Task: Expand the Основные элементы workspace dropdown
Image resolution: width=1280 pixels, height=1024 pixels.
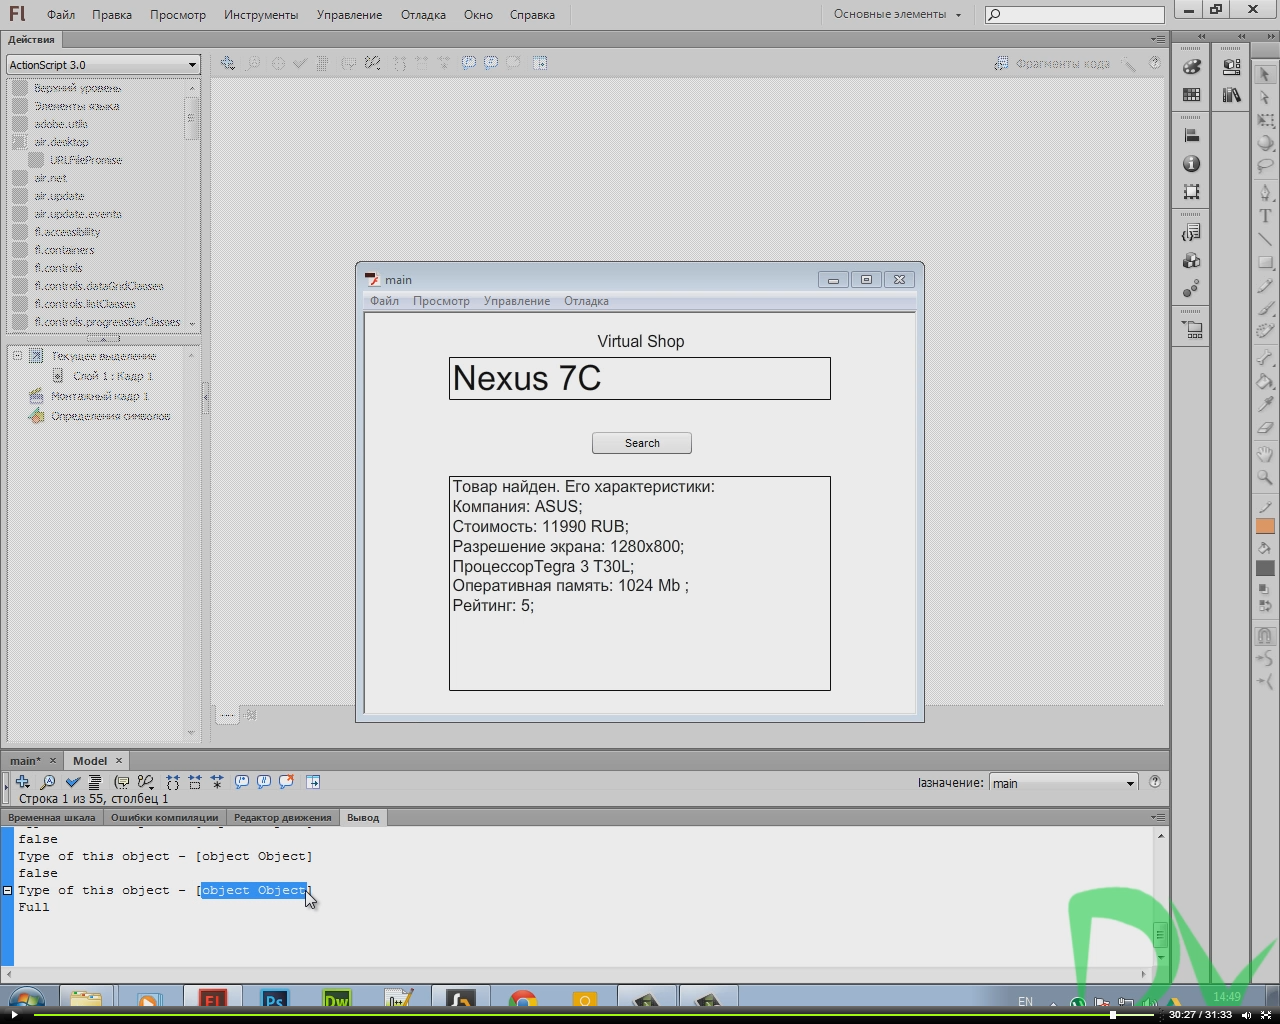Action: (897, 15)
